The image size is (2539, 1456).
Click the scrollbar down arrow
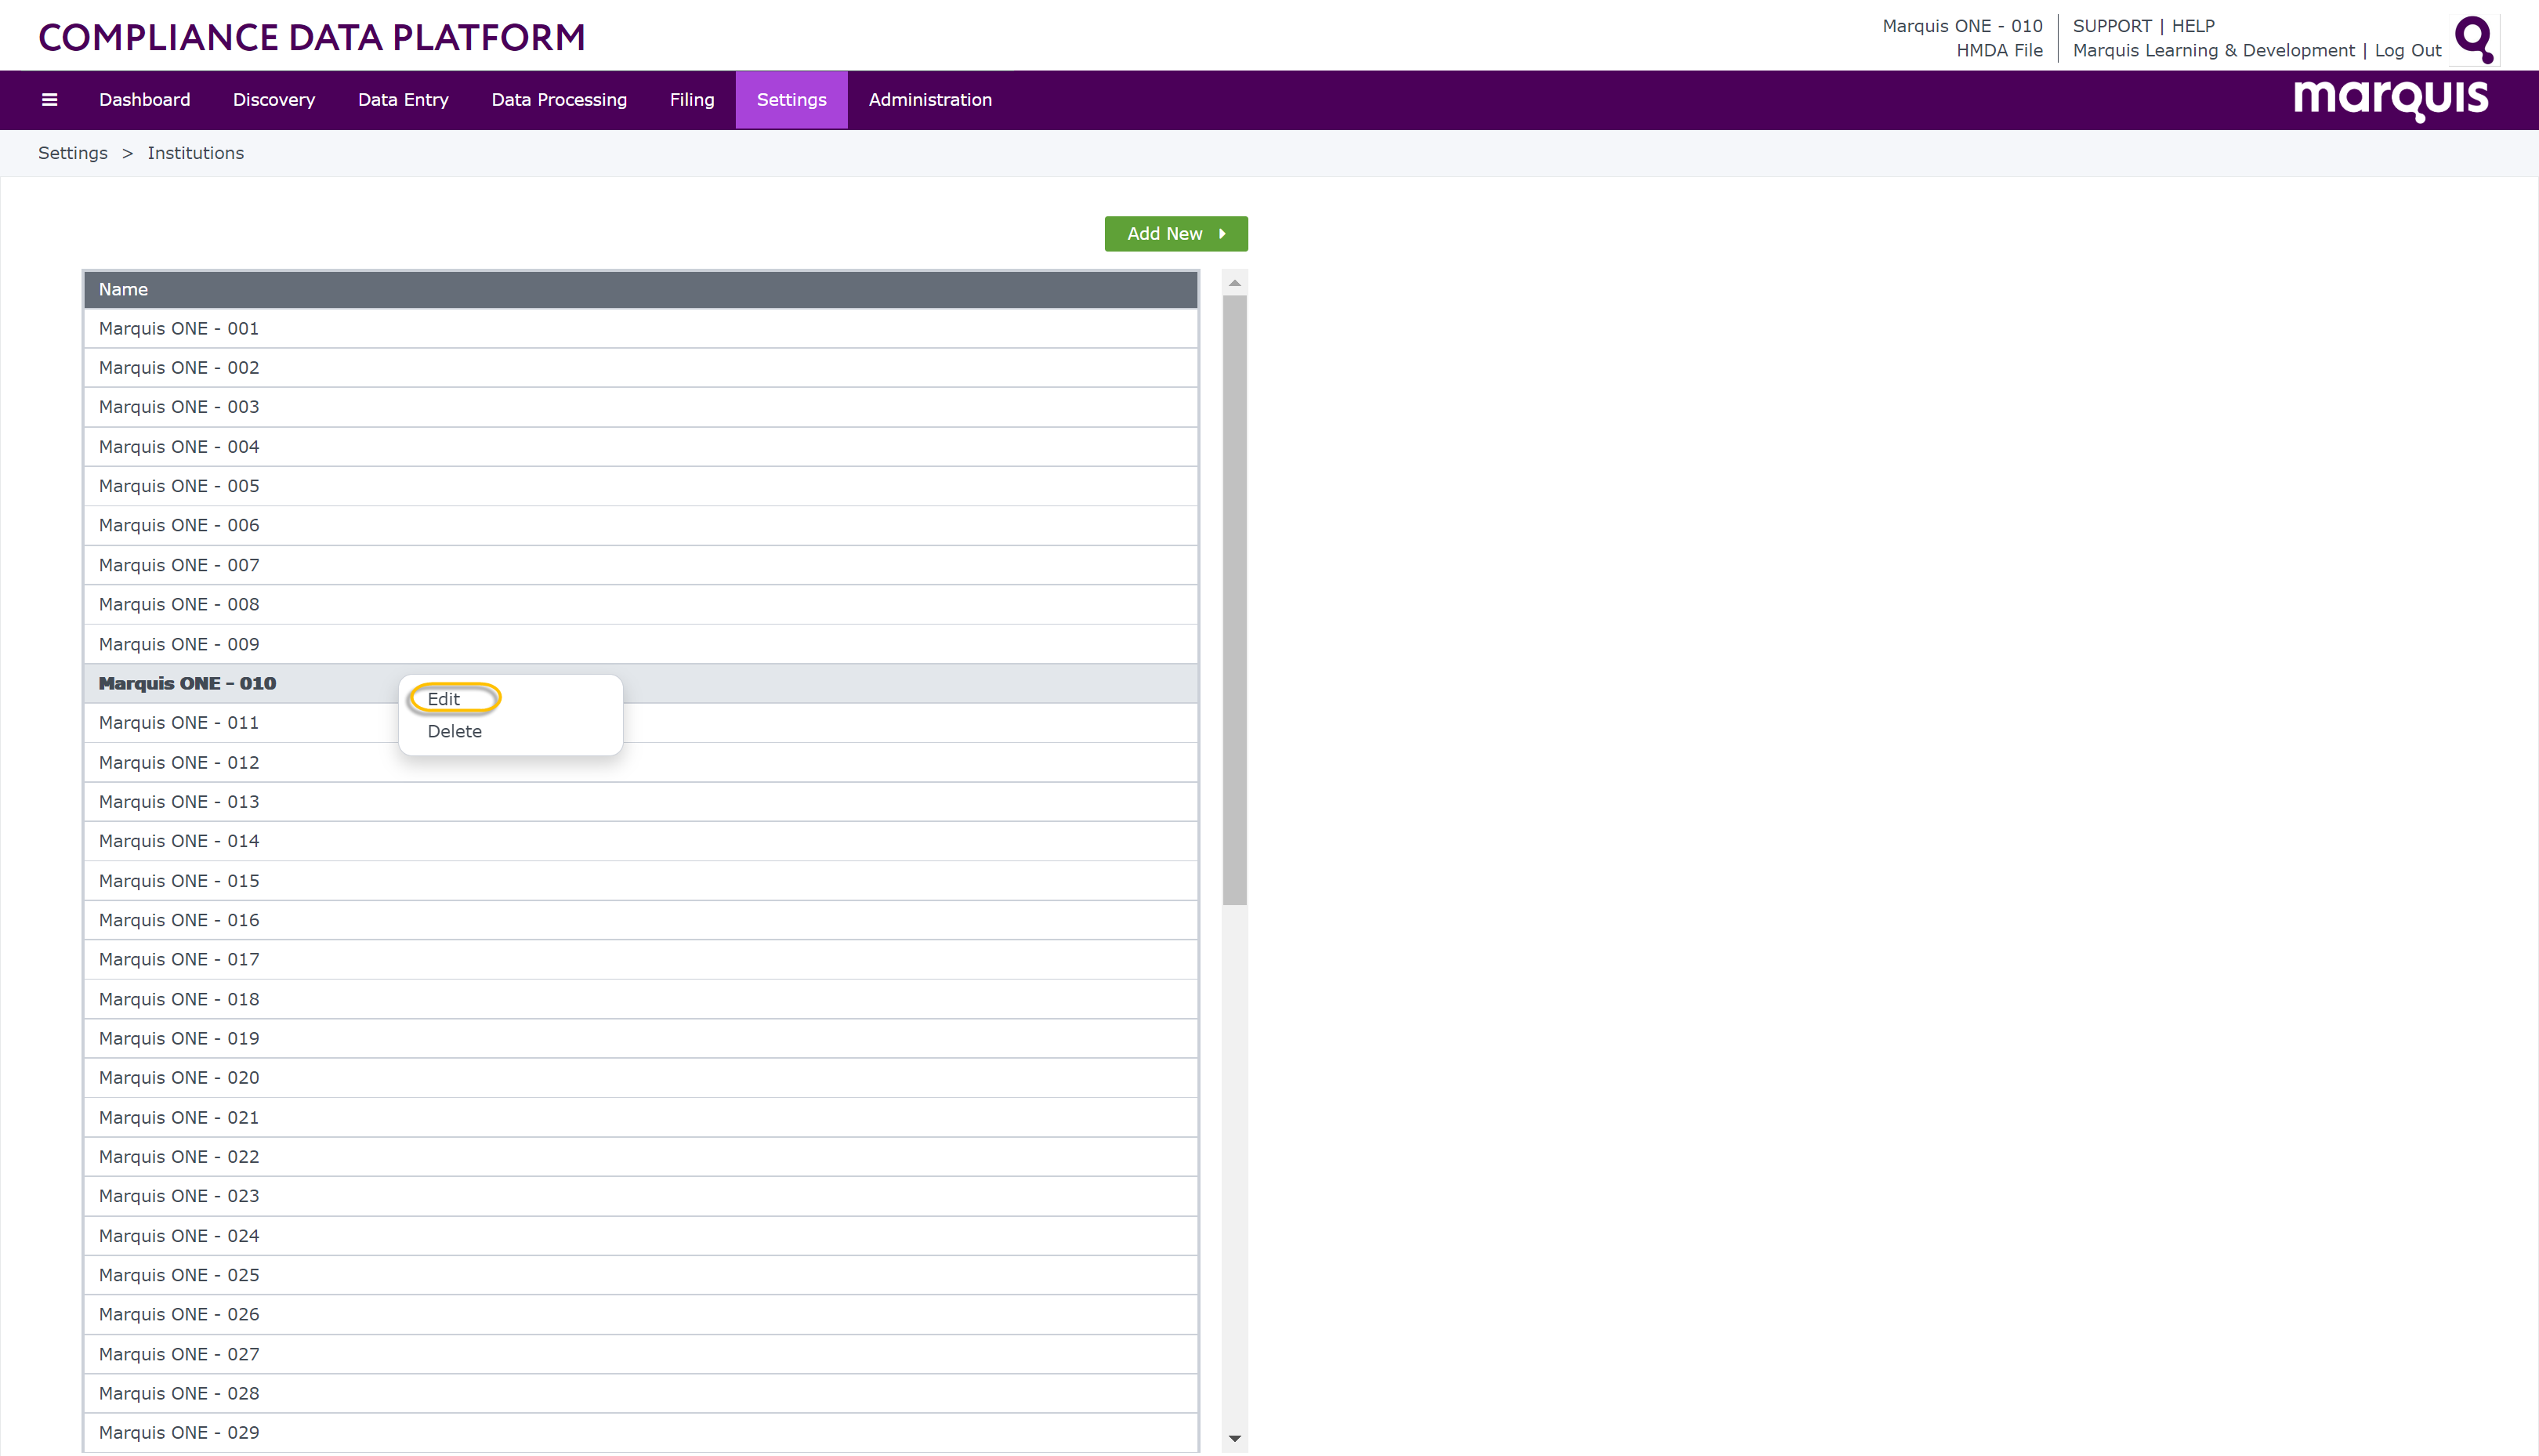(x=1235, y=1439)
